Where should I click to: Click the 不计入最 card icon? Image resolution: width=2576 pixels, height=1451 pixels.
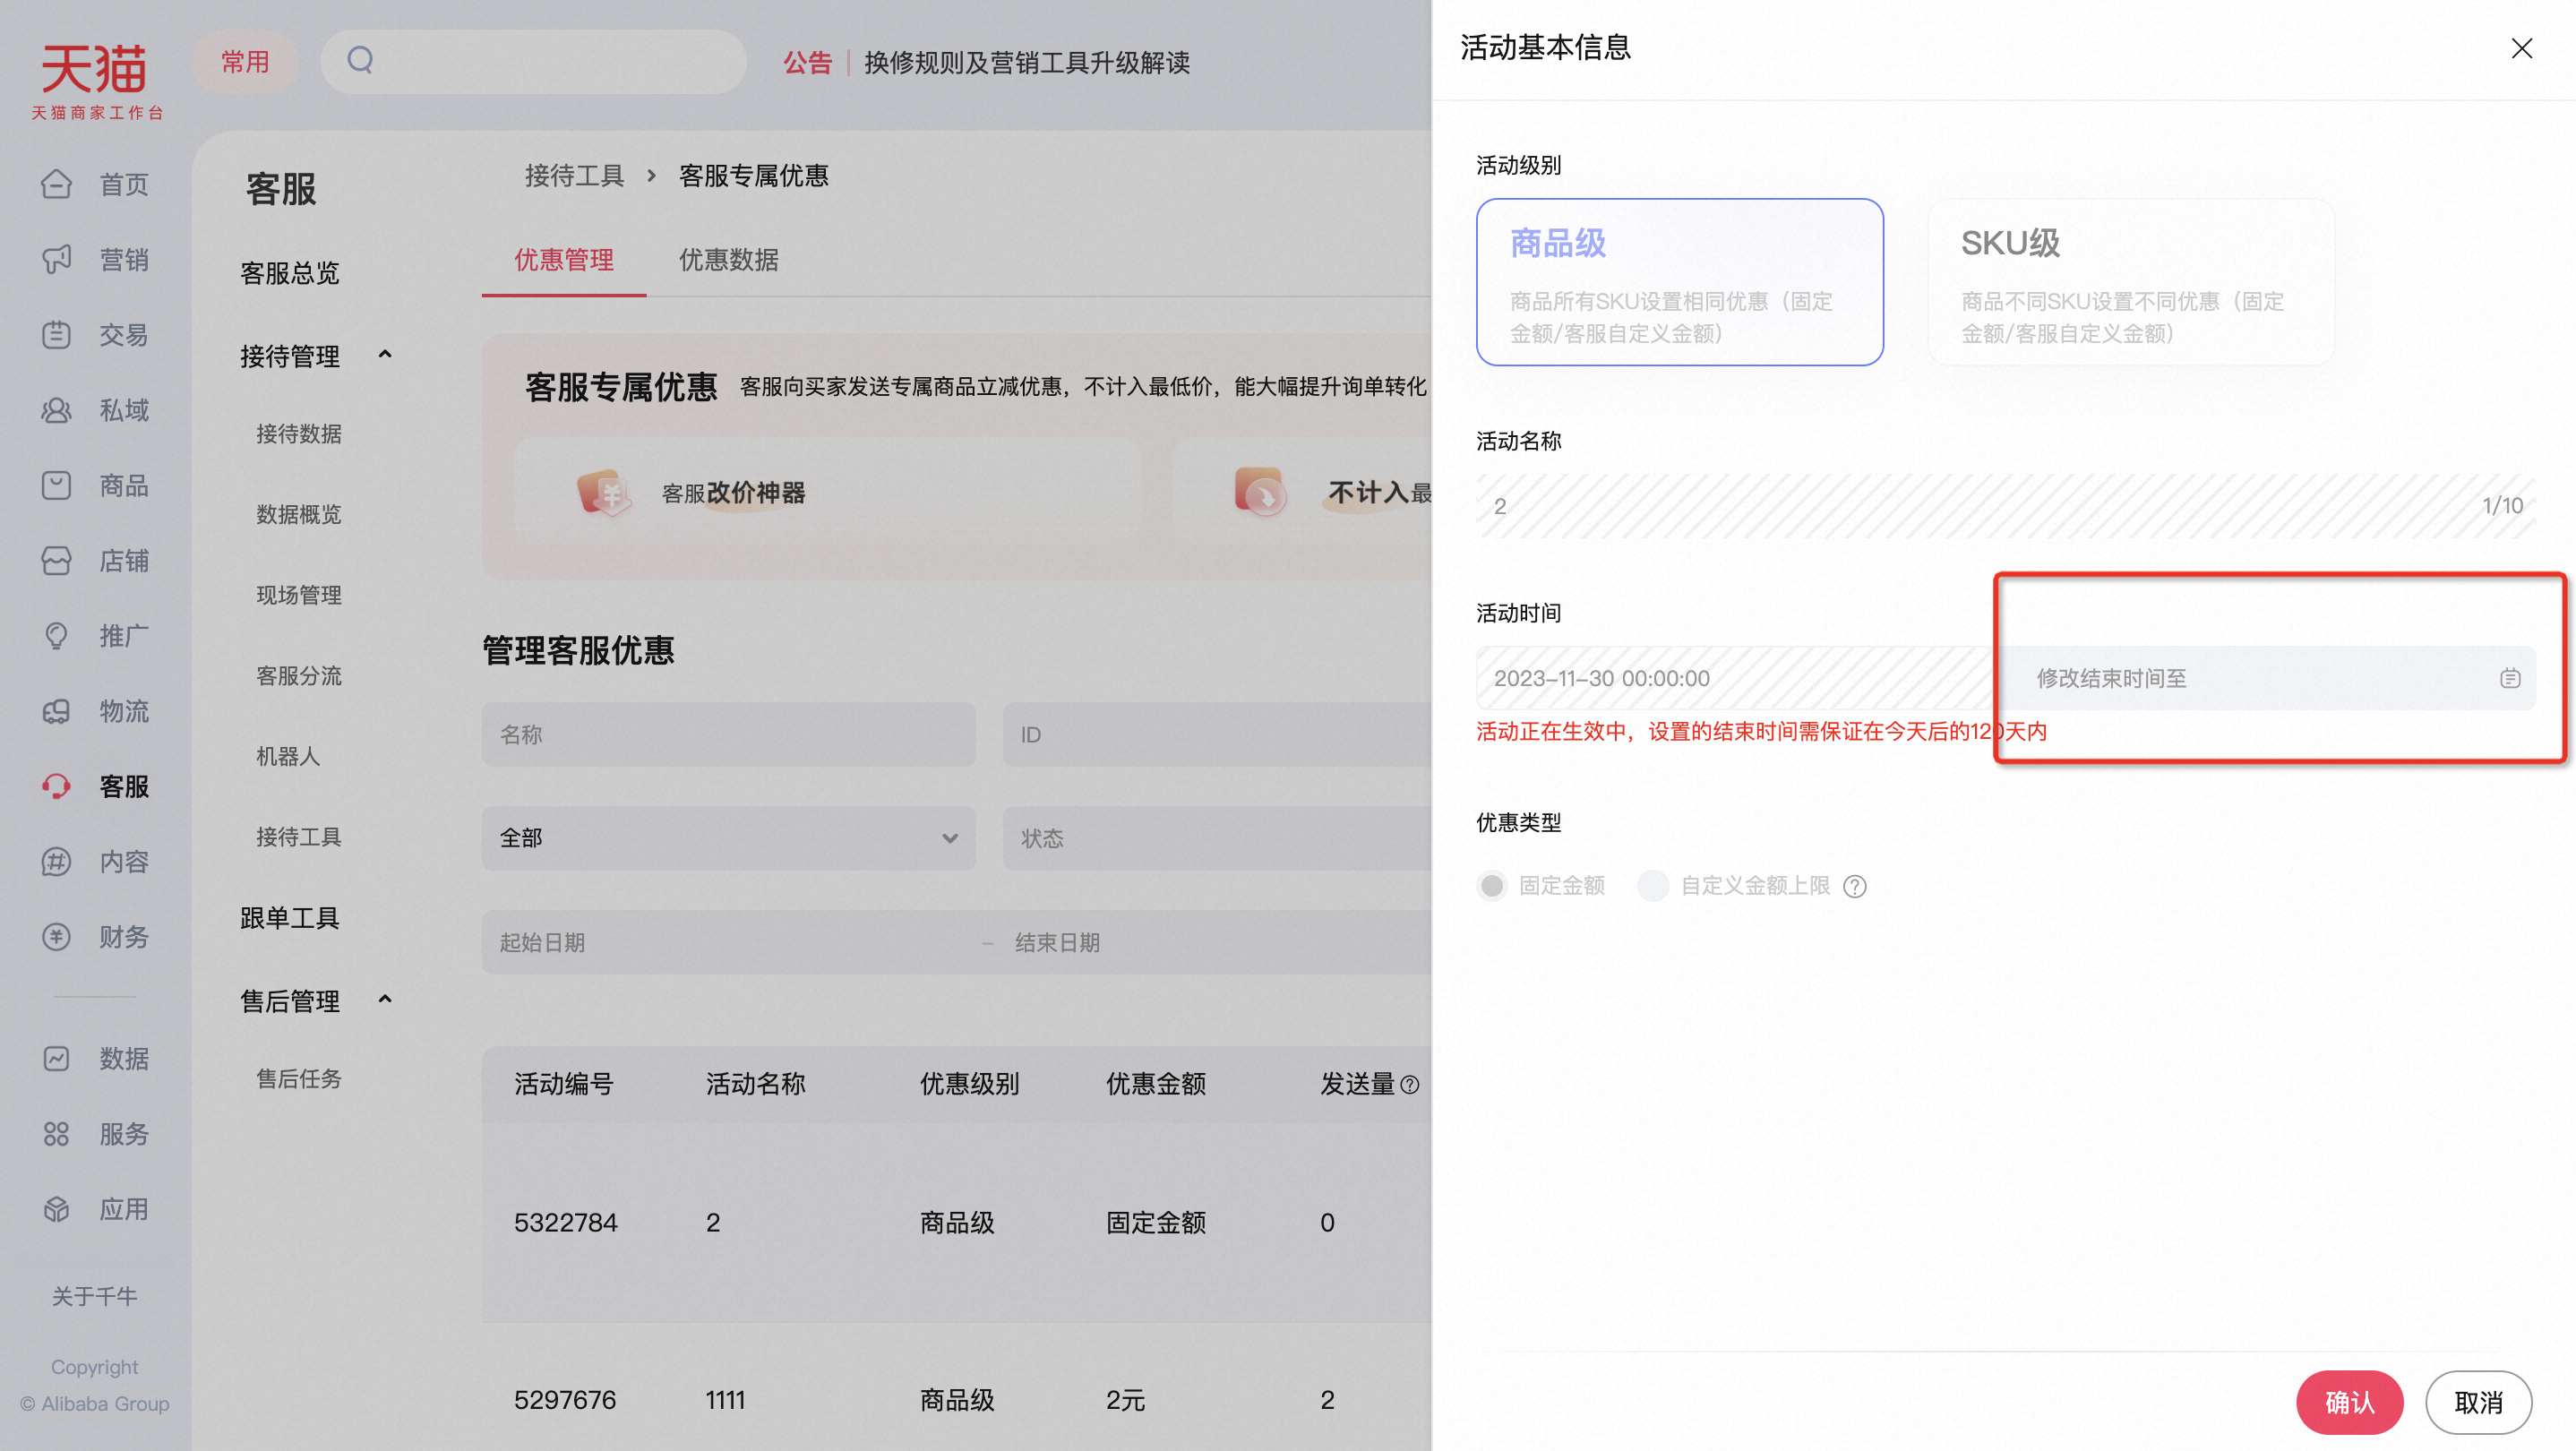pyautogui.click(x=1260, y=492)
